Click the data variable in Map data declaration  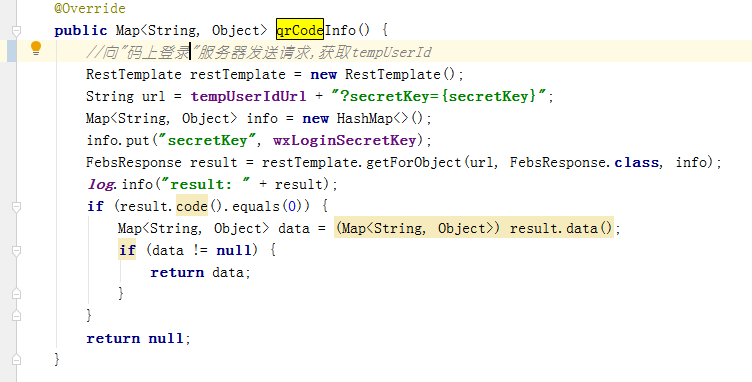click(294, 229)
